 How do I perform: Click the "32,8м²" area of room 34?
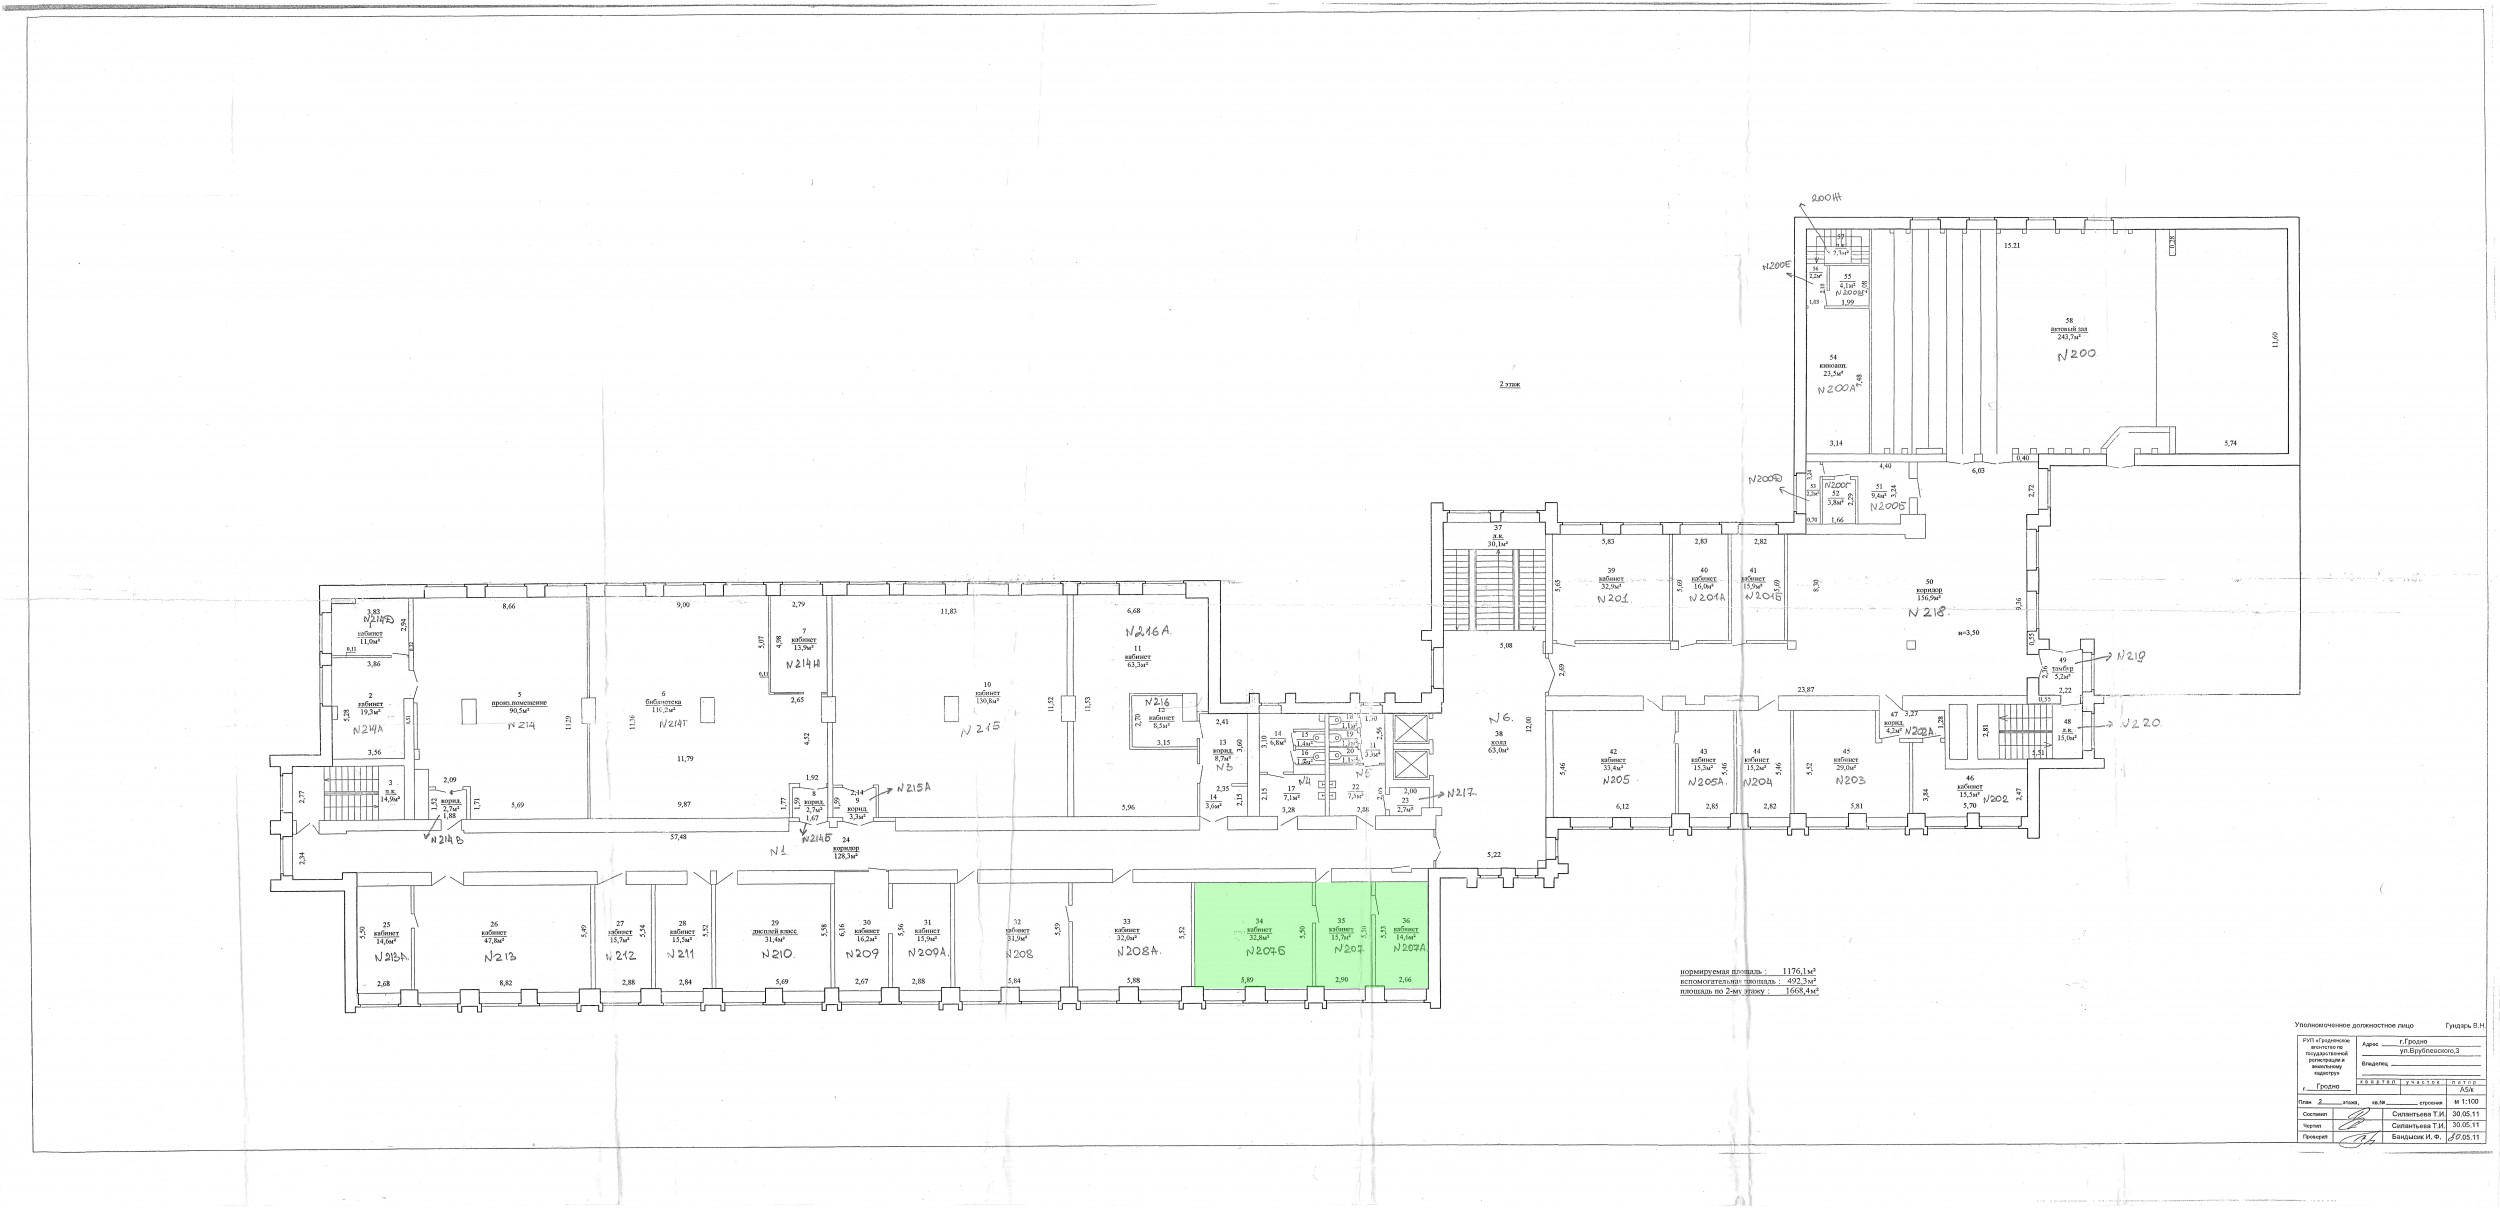tap(1260, 937)
